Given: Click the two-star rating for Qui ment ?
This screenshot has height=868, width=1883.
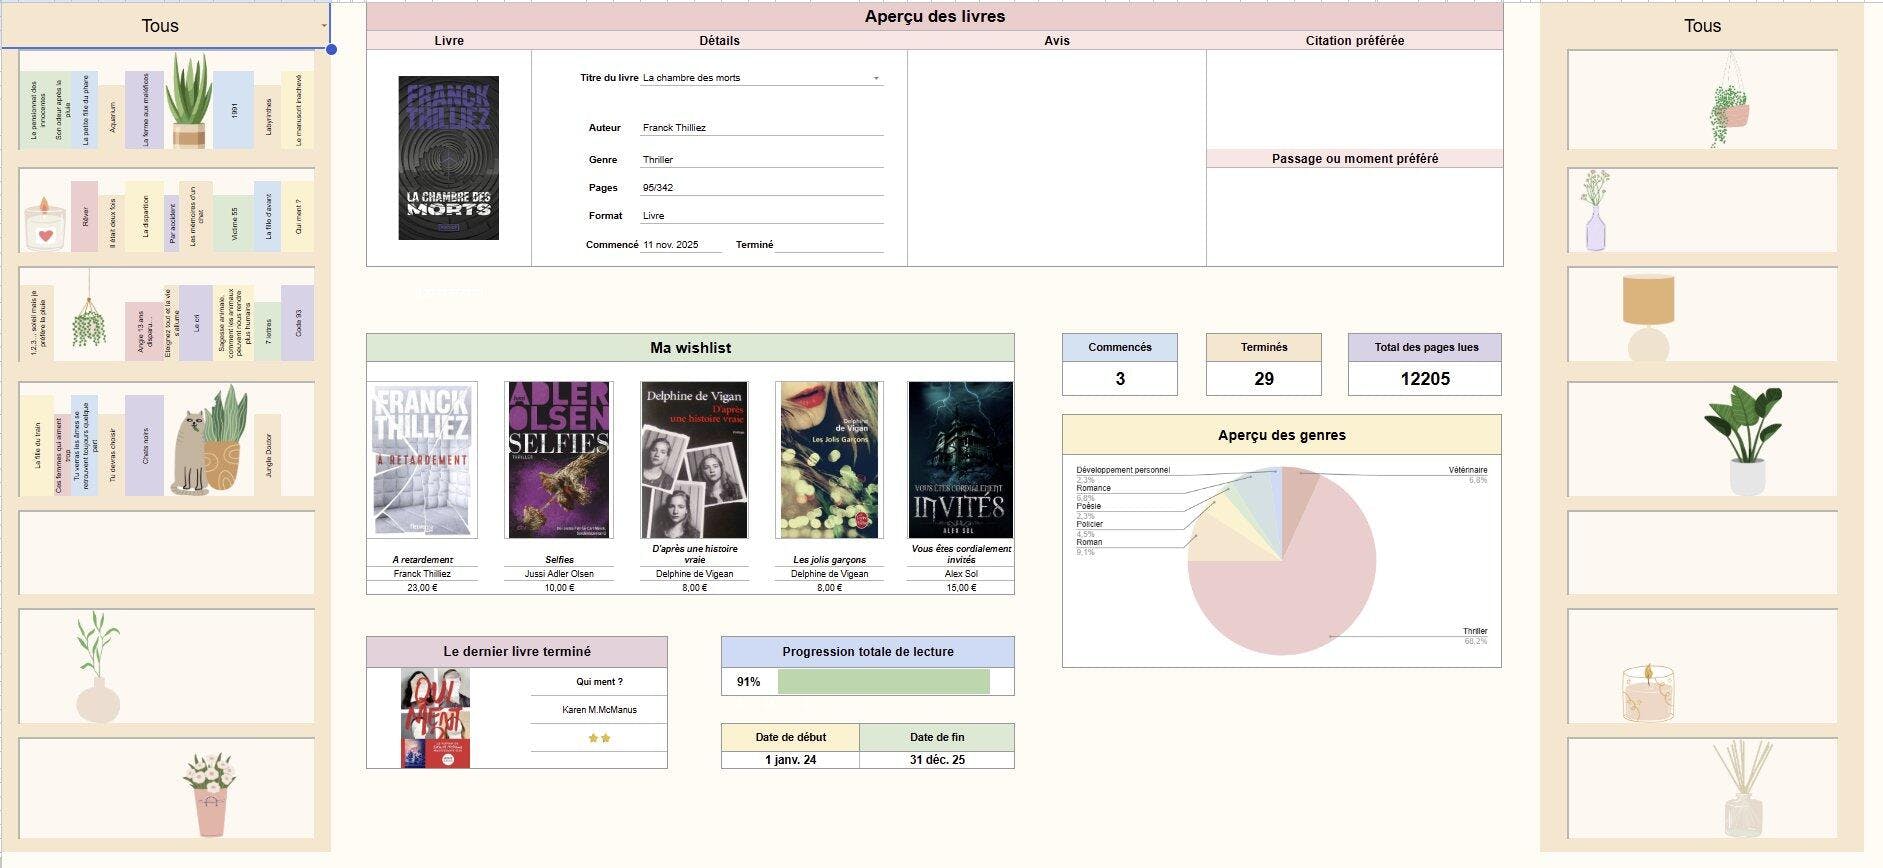Looking at the screenshot, I should 599,738.
